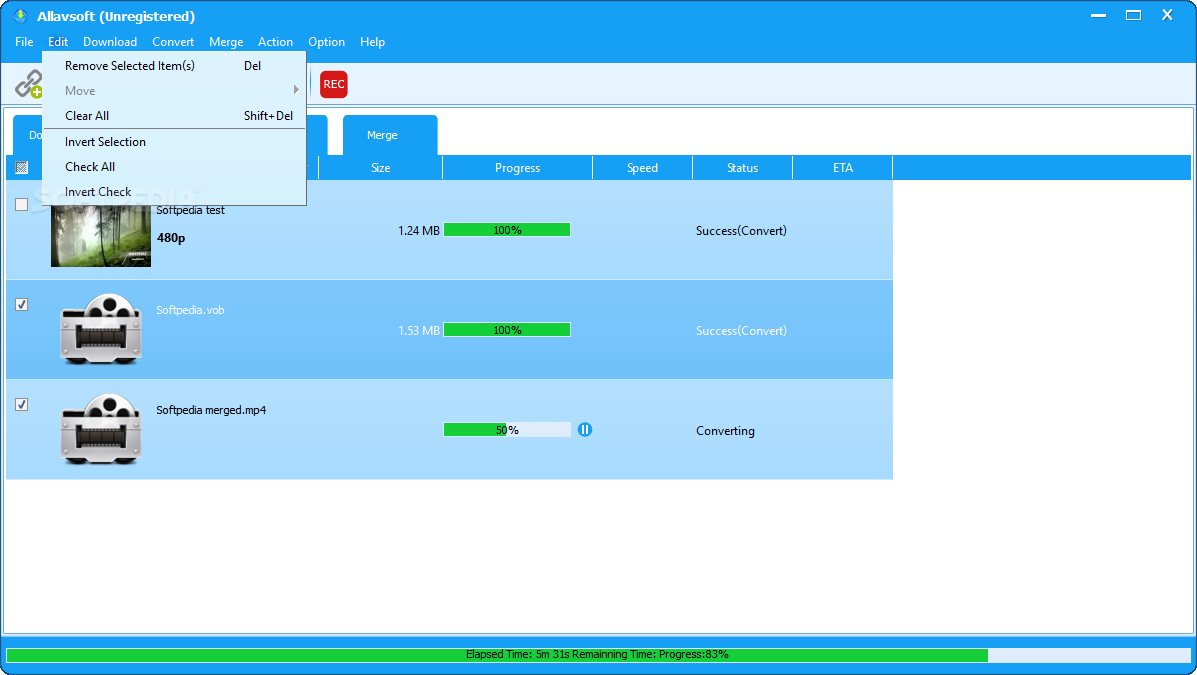The width and height of the screenshot is (1197, 675).
Task: Toggle the select-all checkbox in the header
Action: click(21, 167)
